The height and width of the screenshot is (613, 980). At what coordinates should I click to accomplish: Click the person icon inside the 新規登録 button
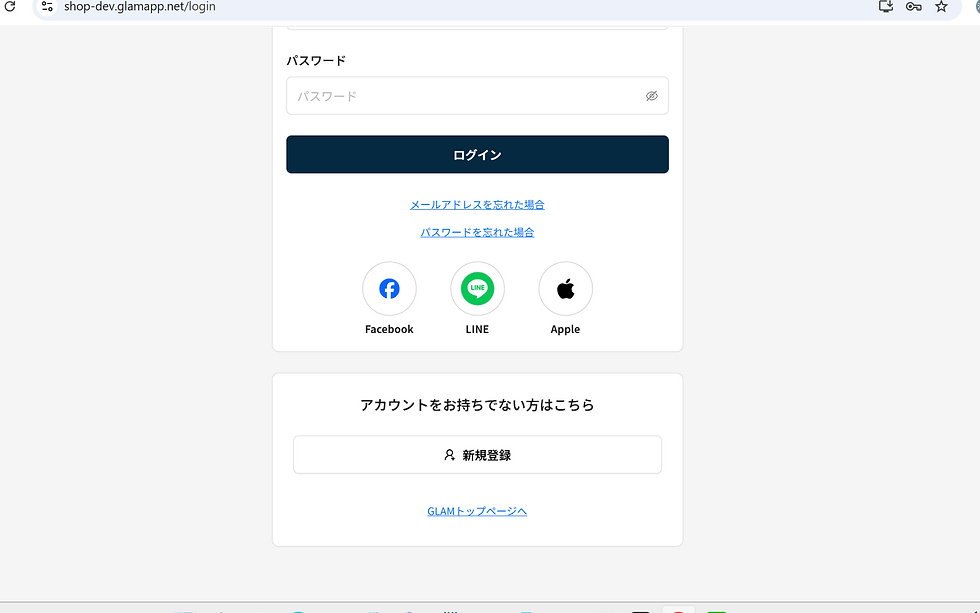pos(448,454)
